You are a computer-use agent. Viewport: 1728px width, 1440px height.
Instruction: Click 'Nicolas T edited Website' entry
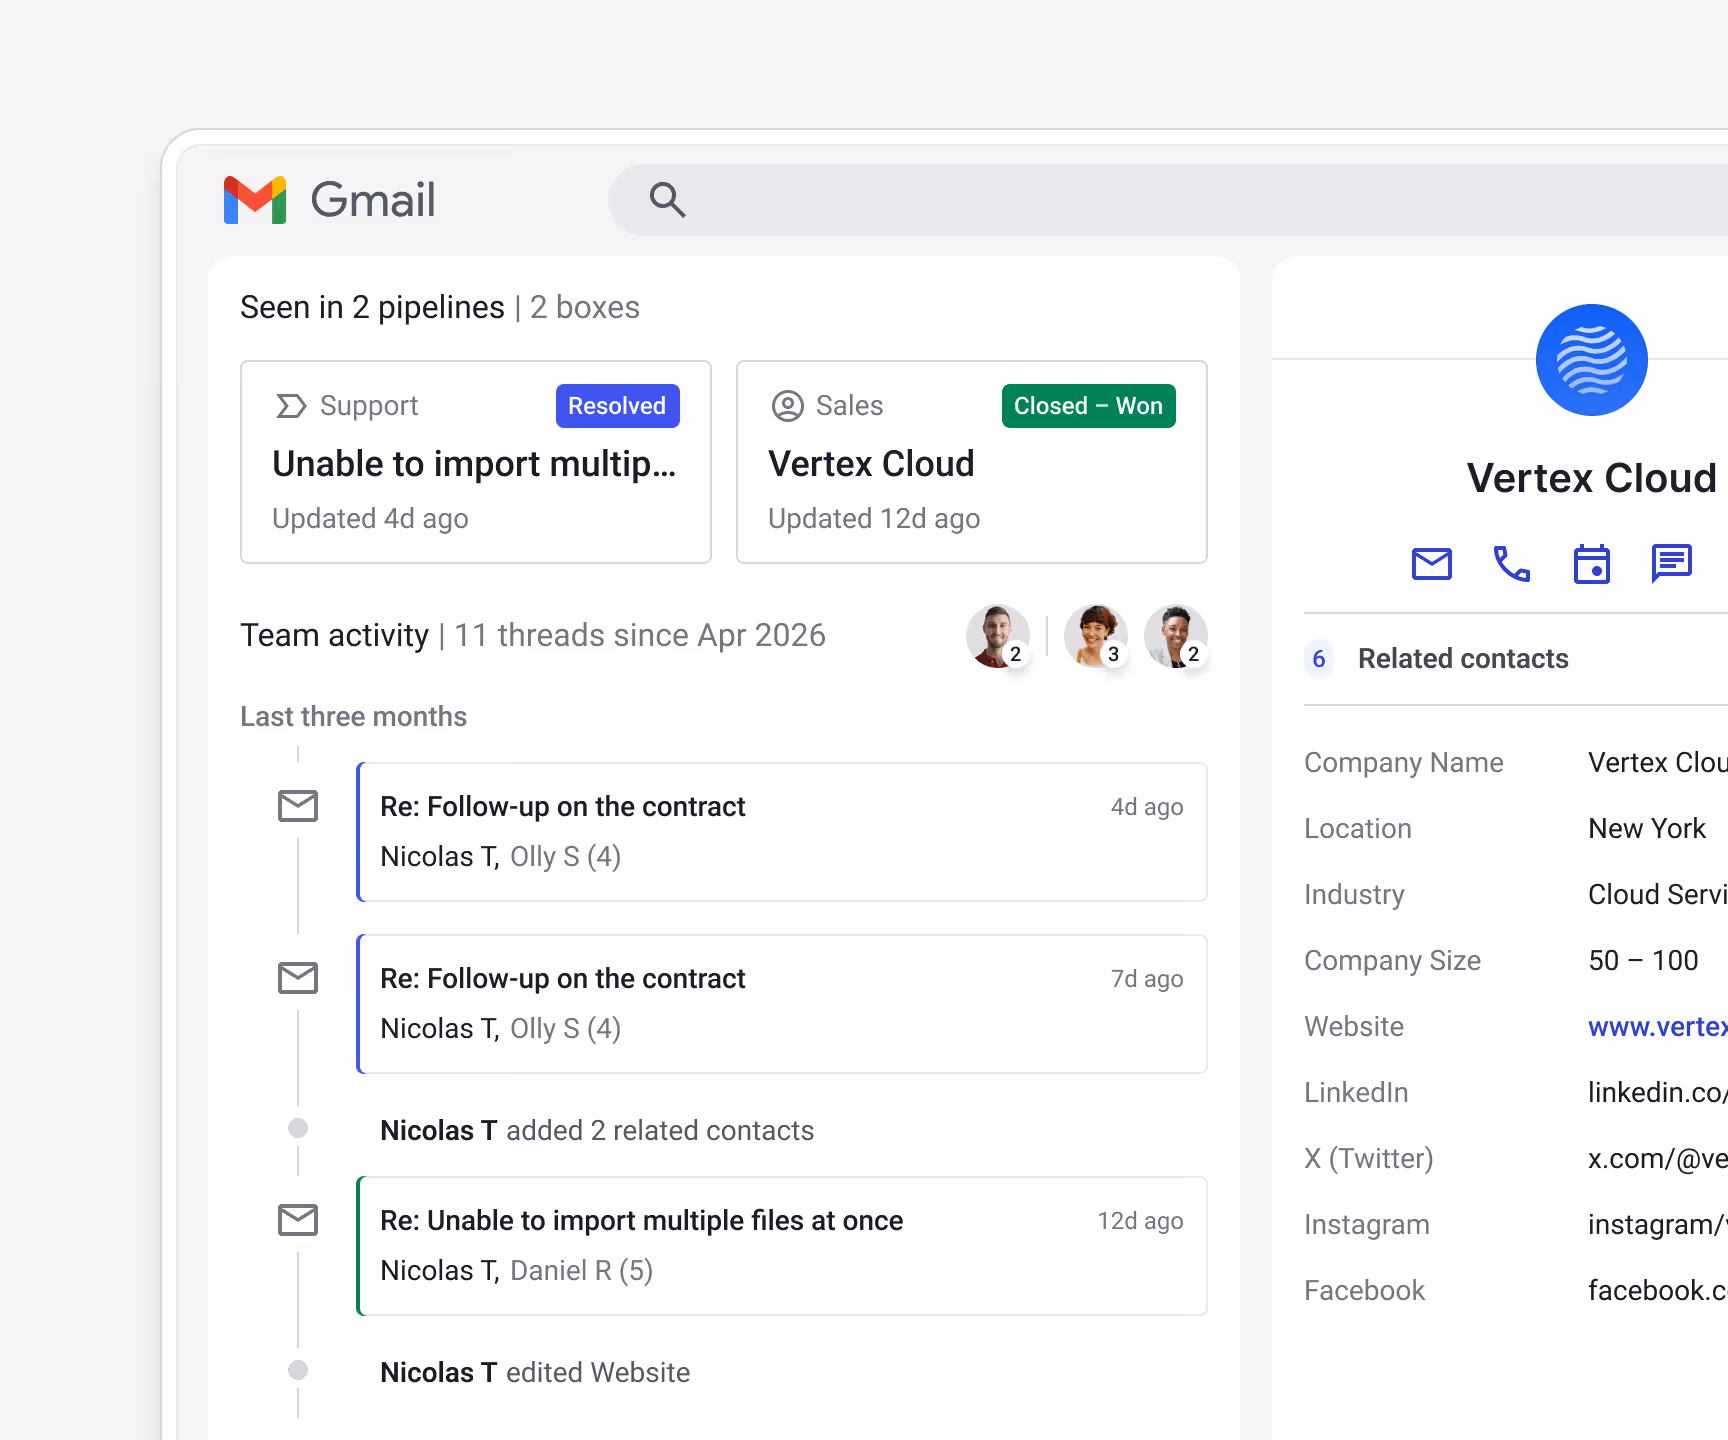[x=535, y=1372]
